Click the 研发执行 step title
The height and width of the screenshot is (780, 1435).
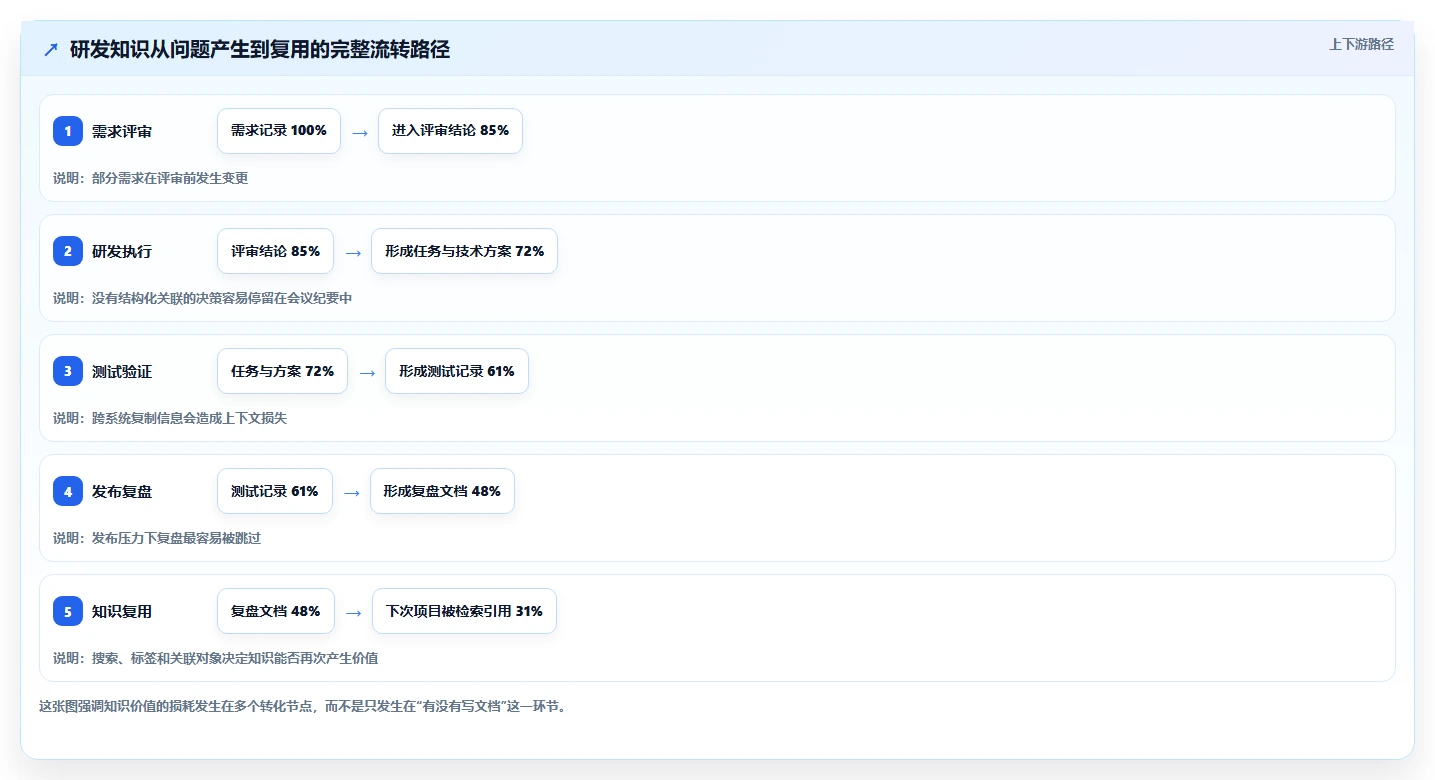[x=122, y=251]
